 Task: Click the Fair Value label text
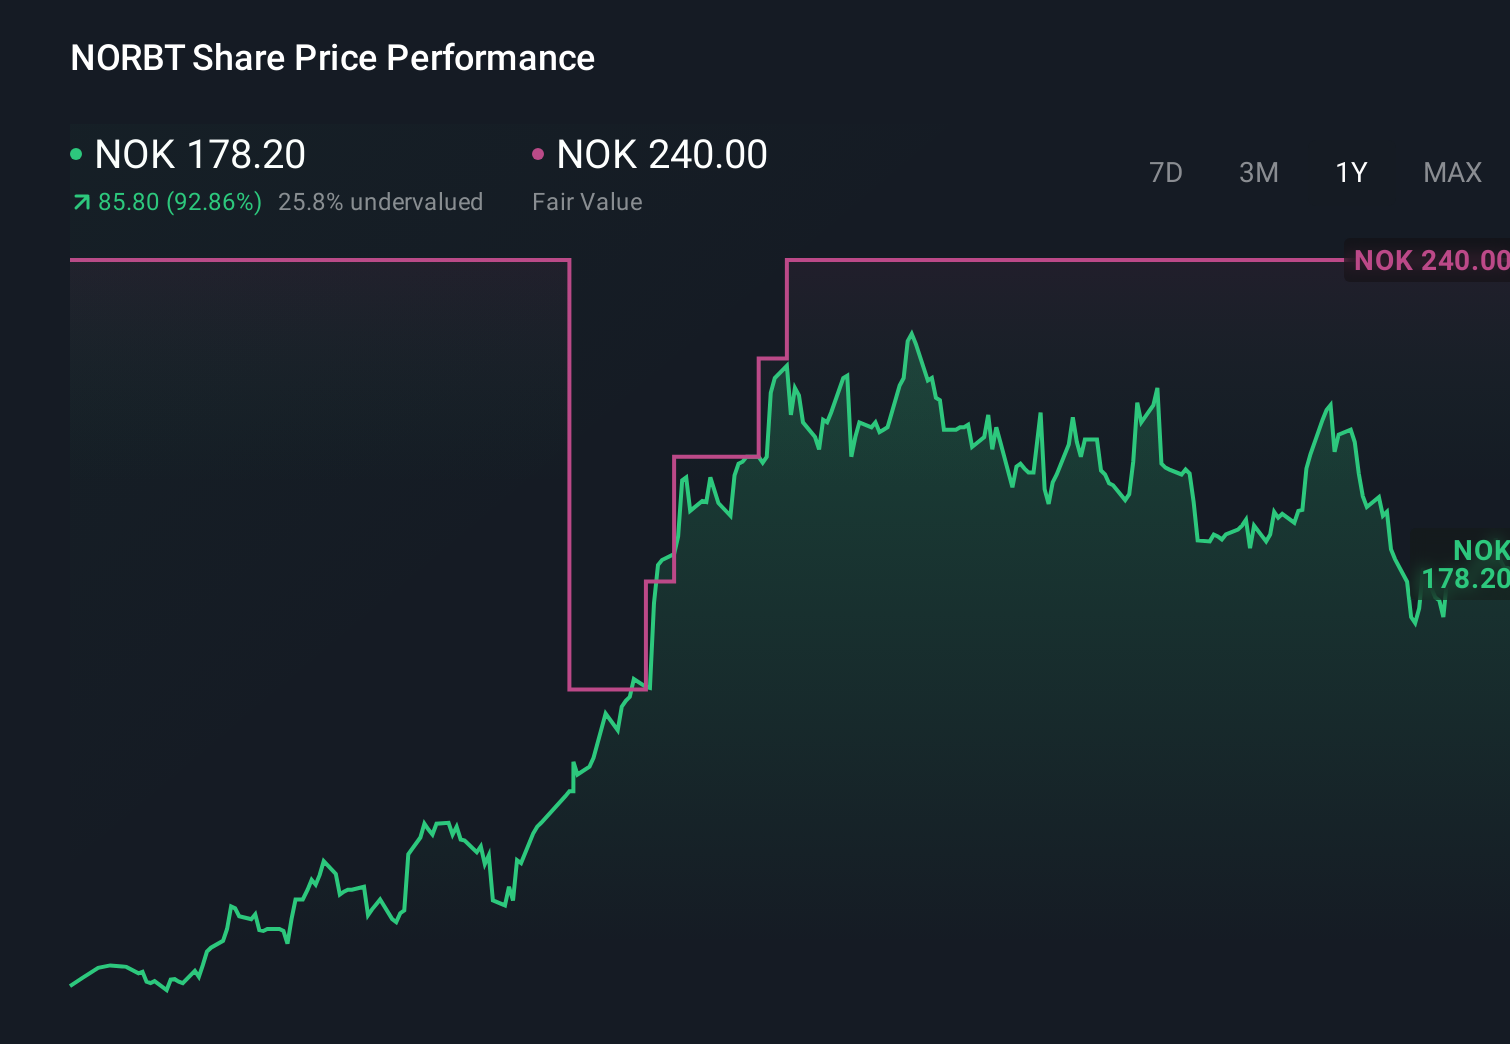[x=588, y=201]
